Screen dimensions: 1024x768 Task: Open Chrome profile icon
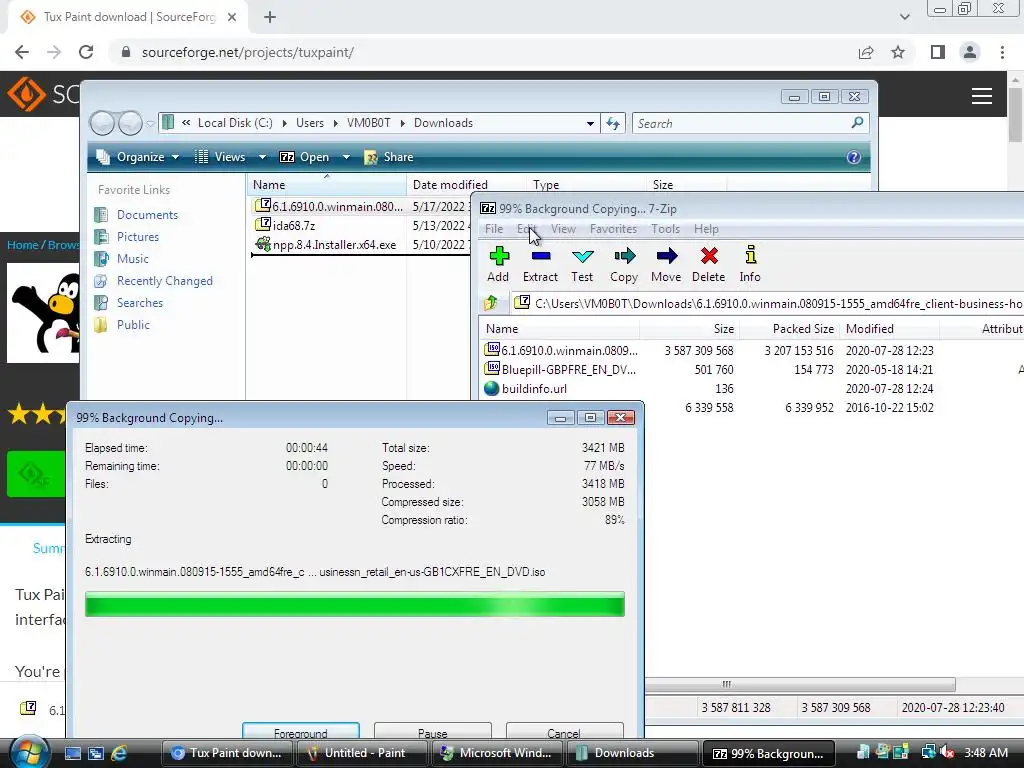click(970, 52)
